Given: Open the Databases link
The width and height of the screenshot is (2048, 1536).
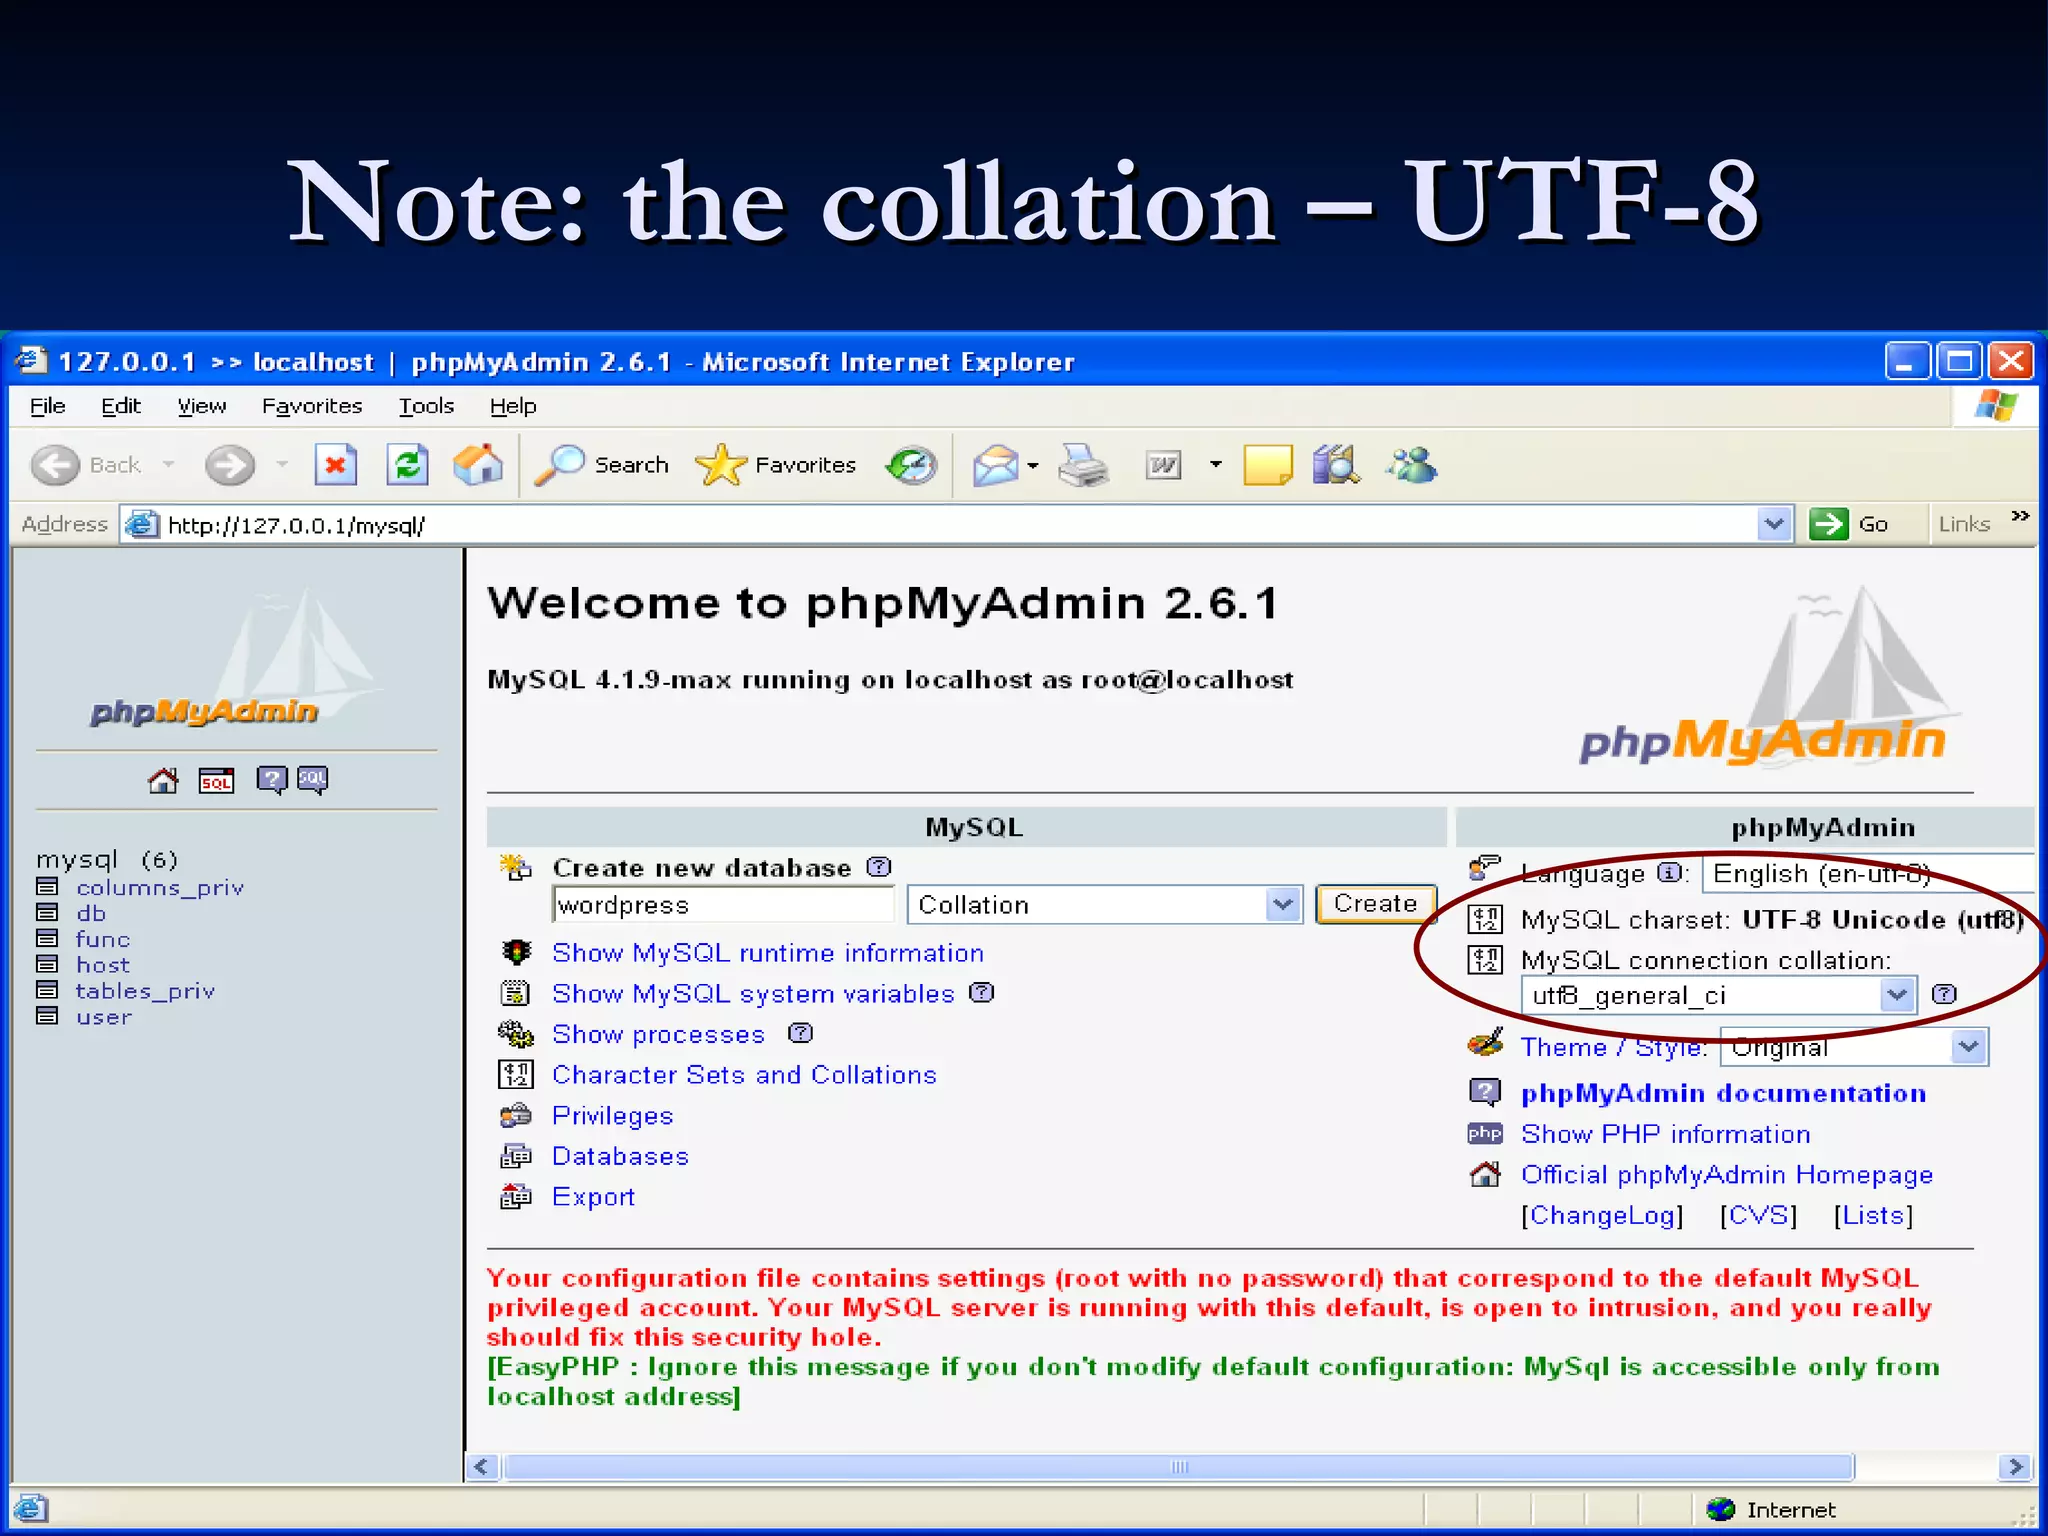Looking at the screenshot, I should point(620,1156).
